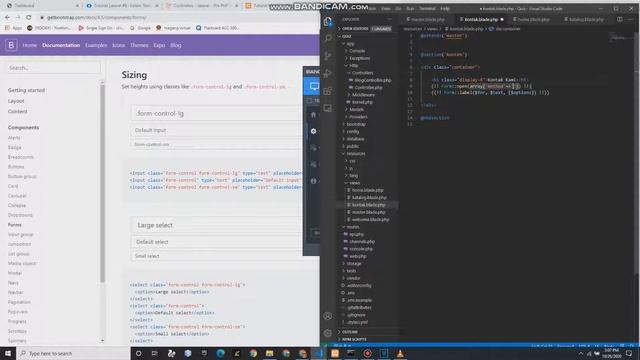This screenshot has width=640, height=360.
Task: Click the browser back arrow
Action: pos(7,17)
